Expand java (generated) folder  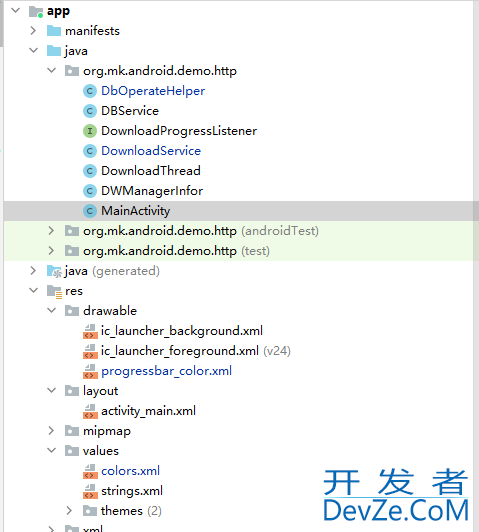[33, 271]
